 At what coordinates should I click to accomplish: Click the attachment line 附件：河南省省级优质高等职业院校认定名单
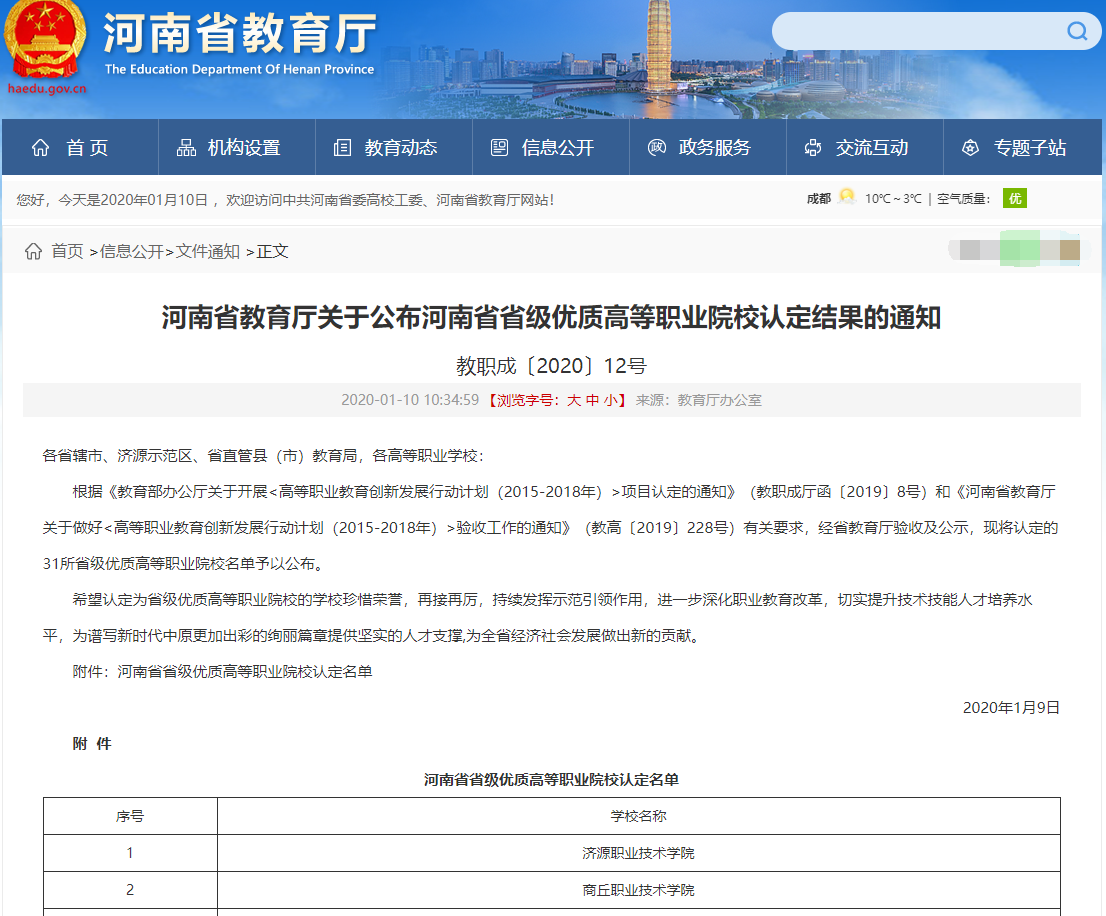pyautogui.click(x=222, y=671)
